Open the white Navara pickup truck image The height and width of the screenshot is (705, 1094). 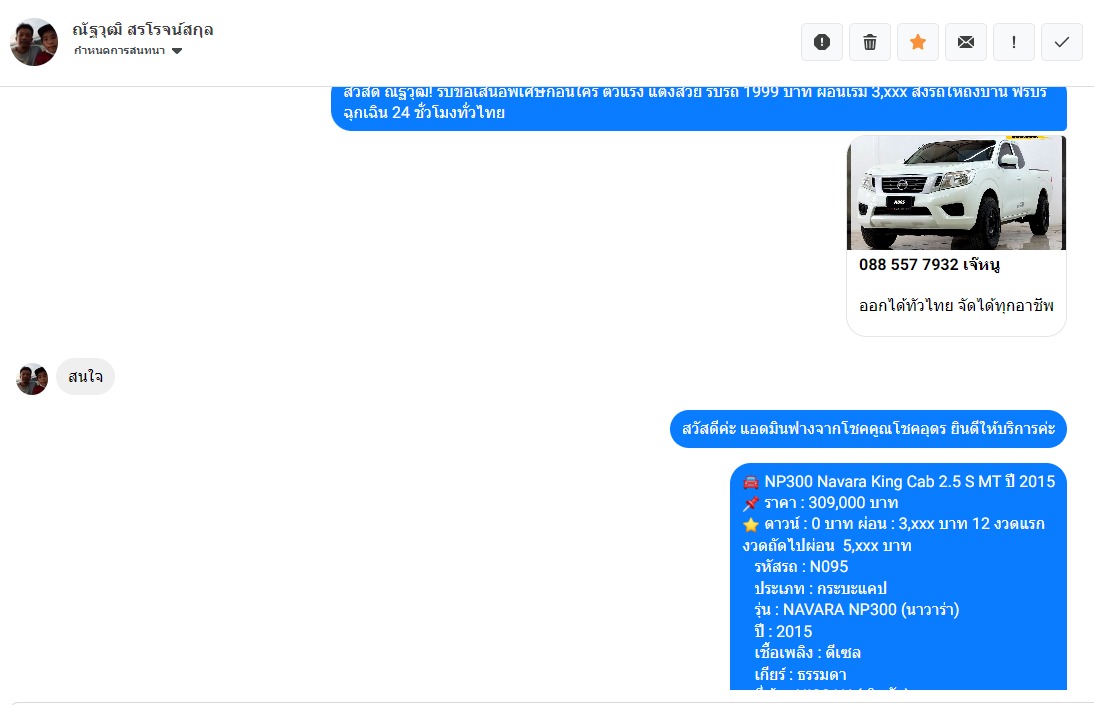[956, 193]
